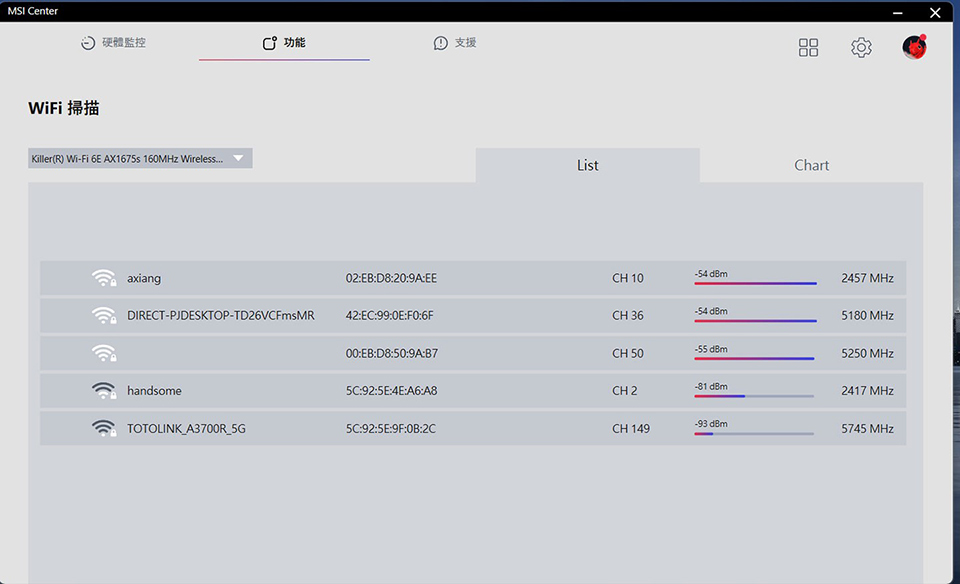Open settings with the gear icon

tap(861, 47)
